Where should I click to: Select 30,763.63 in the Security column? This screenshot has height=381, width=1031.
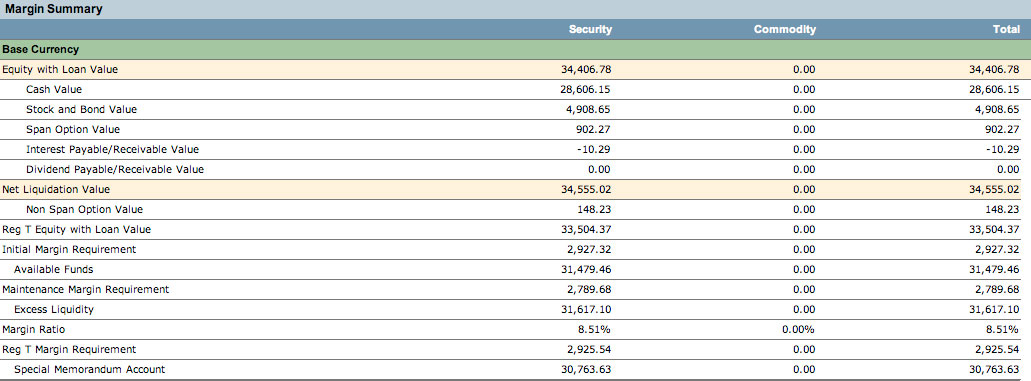586,370
